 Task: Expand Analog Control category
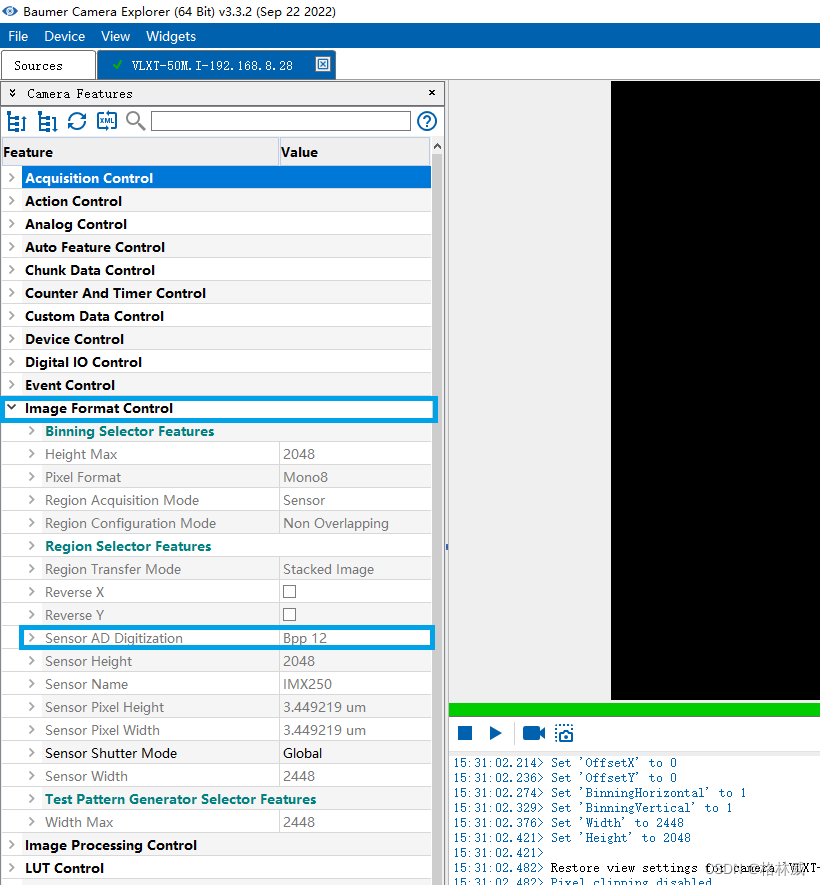(11, 224)
